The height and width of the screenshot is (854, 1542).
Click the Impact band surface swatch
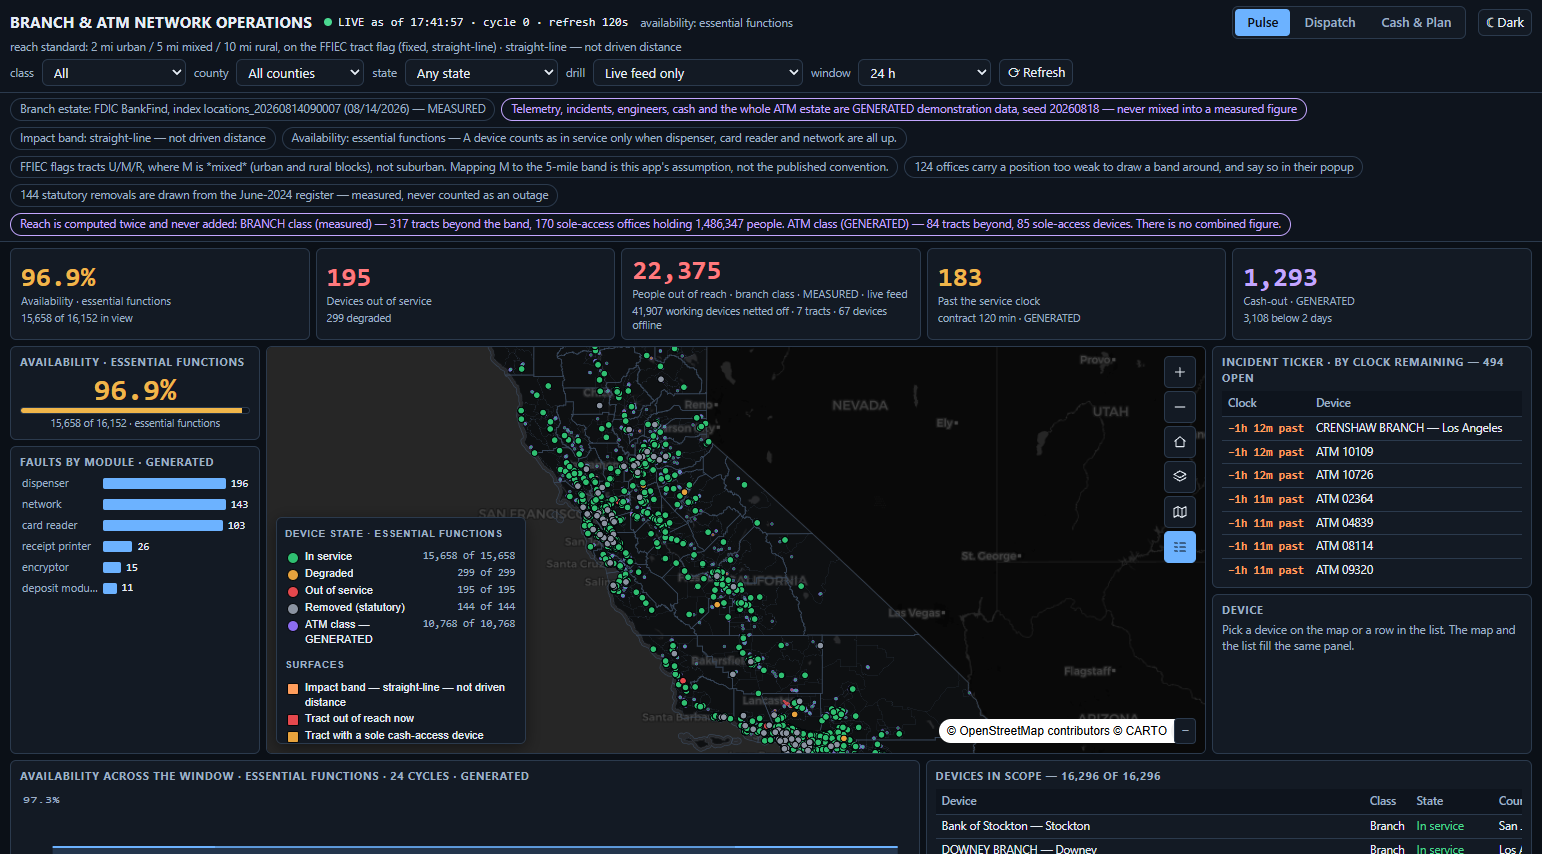coord(293,688)
